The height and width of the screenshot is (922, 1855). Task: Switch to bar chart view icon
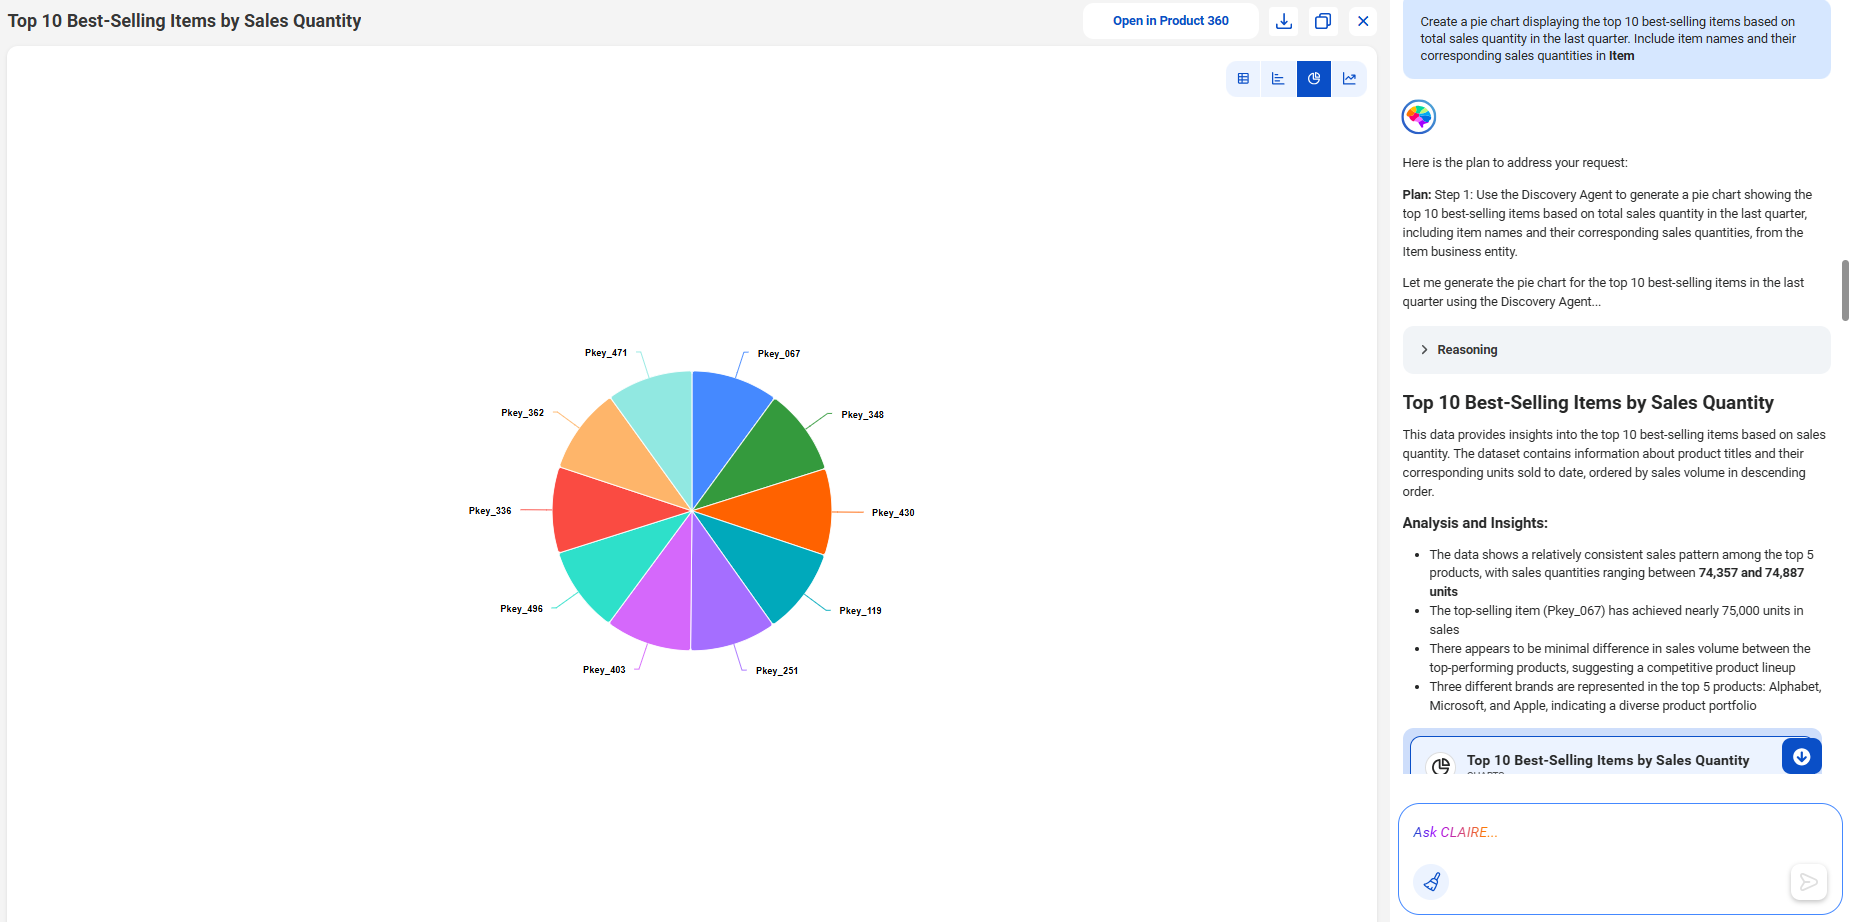tap(1278, 79)
